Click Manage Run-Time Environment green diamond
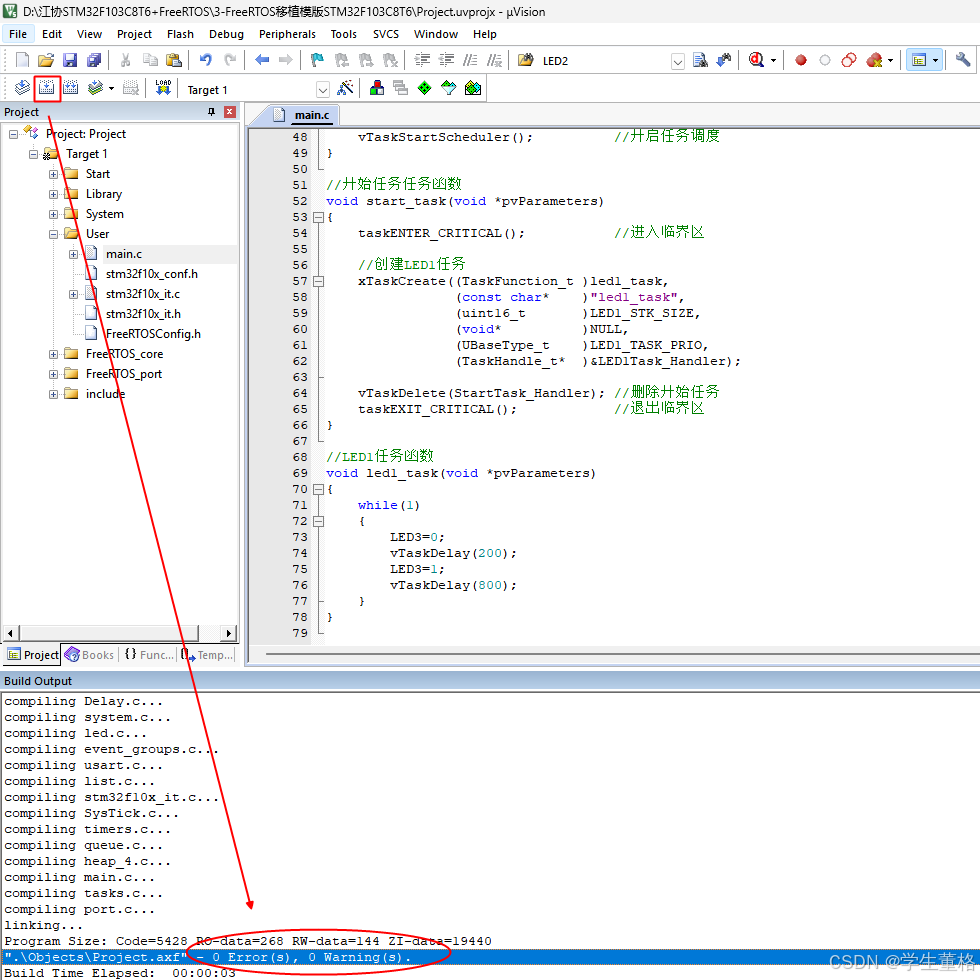This screenshot has width=980, height=980. click(x=424, y=88)
